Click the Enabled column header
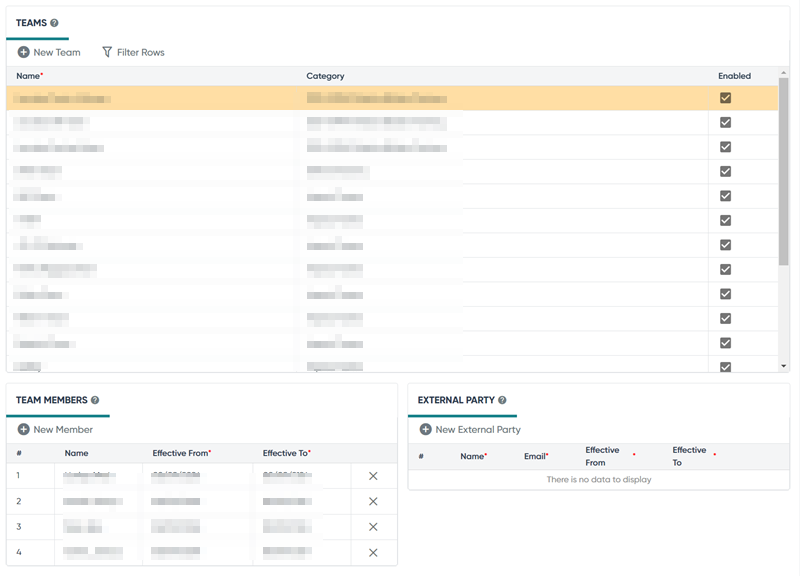 click(734, 76)
